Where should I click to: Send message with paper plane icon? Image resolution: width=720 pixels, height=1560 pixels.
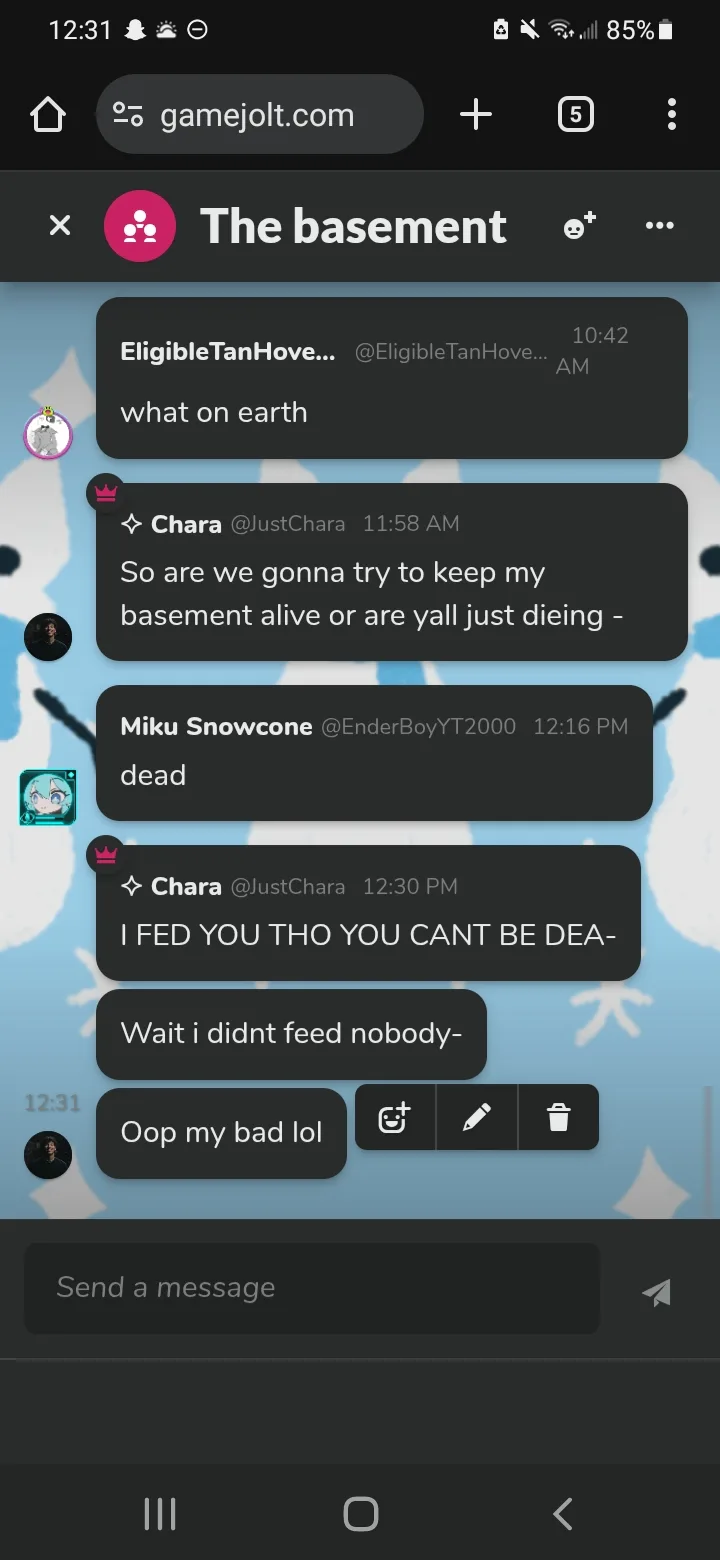click(x=656, y=1292)
